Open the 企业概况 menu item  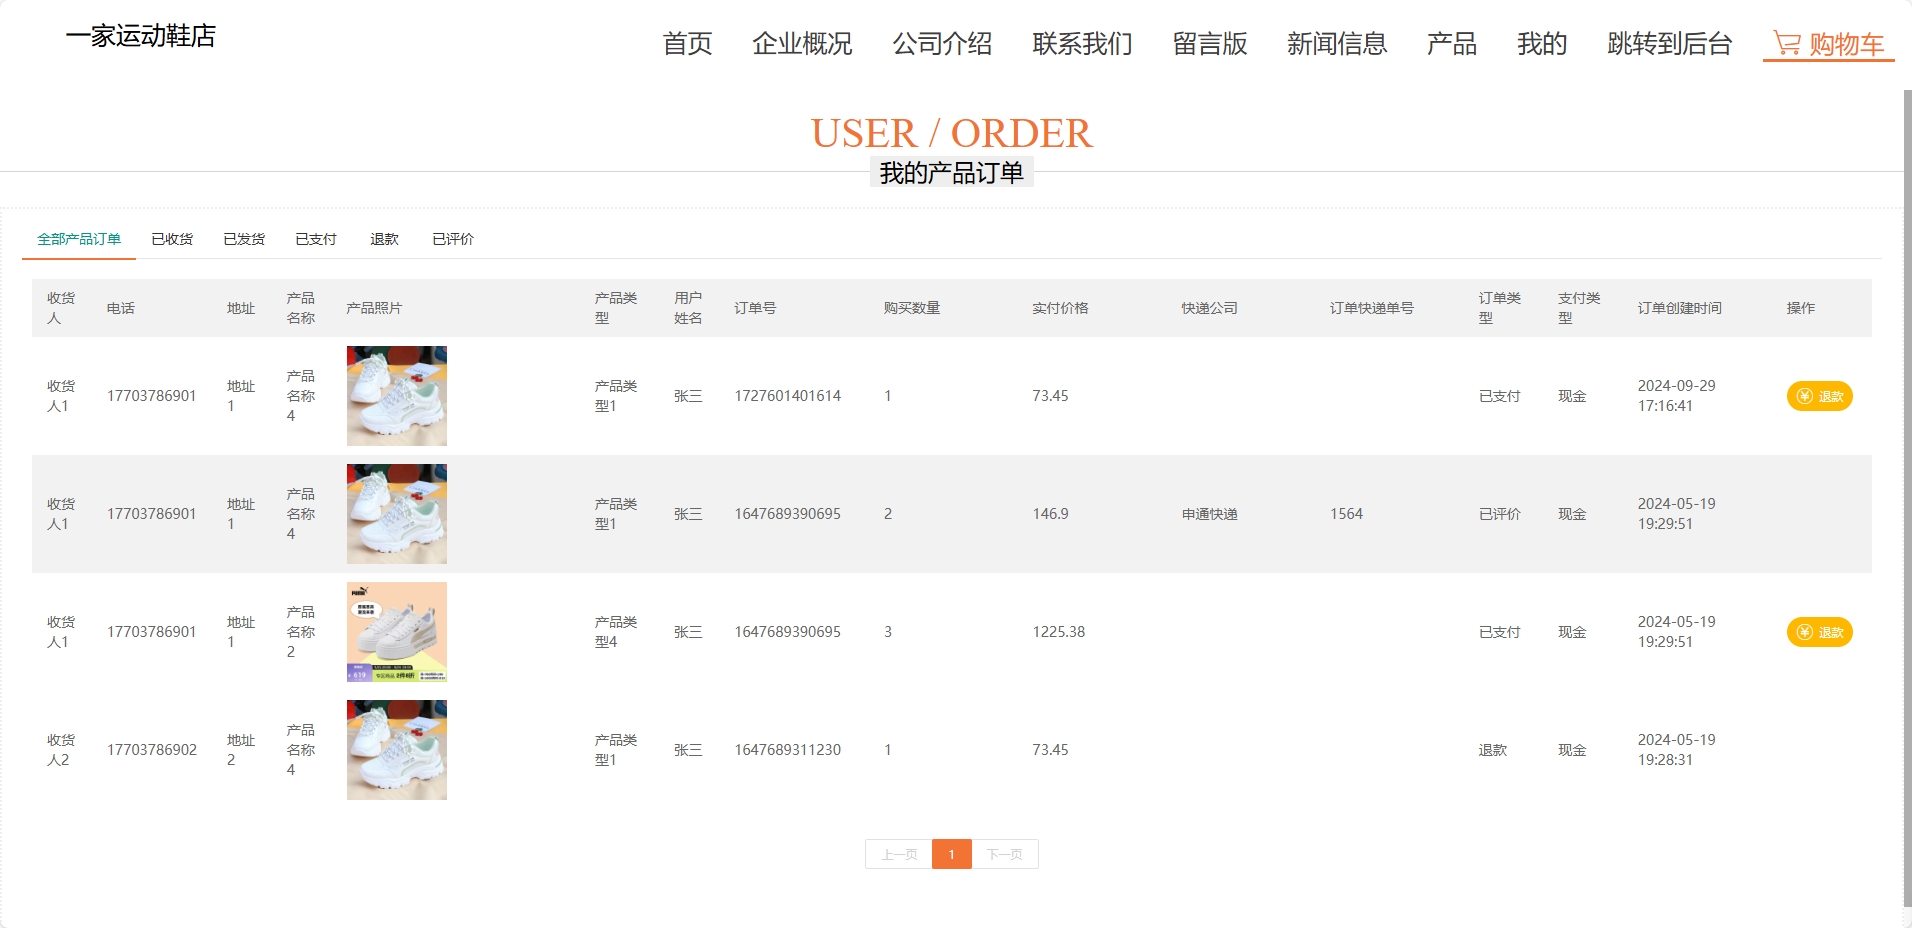(802, 44)
